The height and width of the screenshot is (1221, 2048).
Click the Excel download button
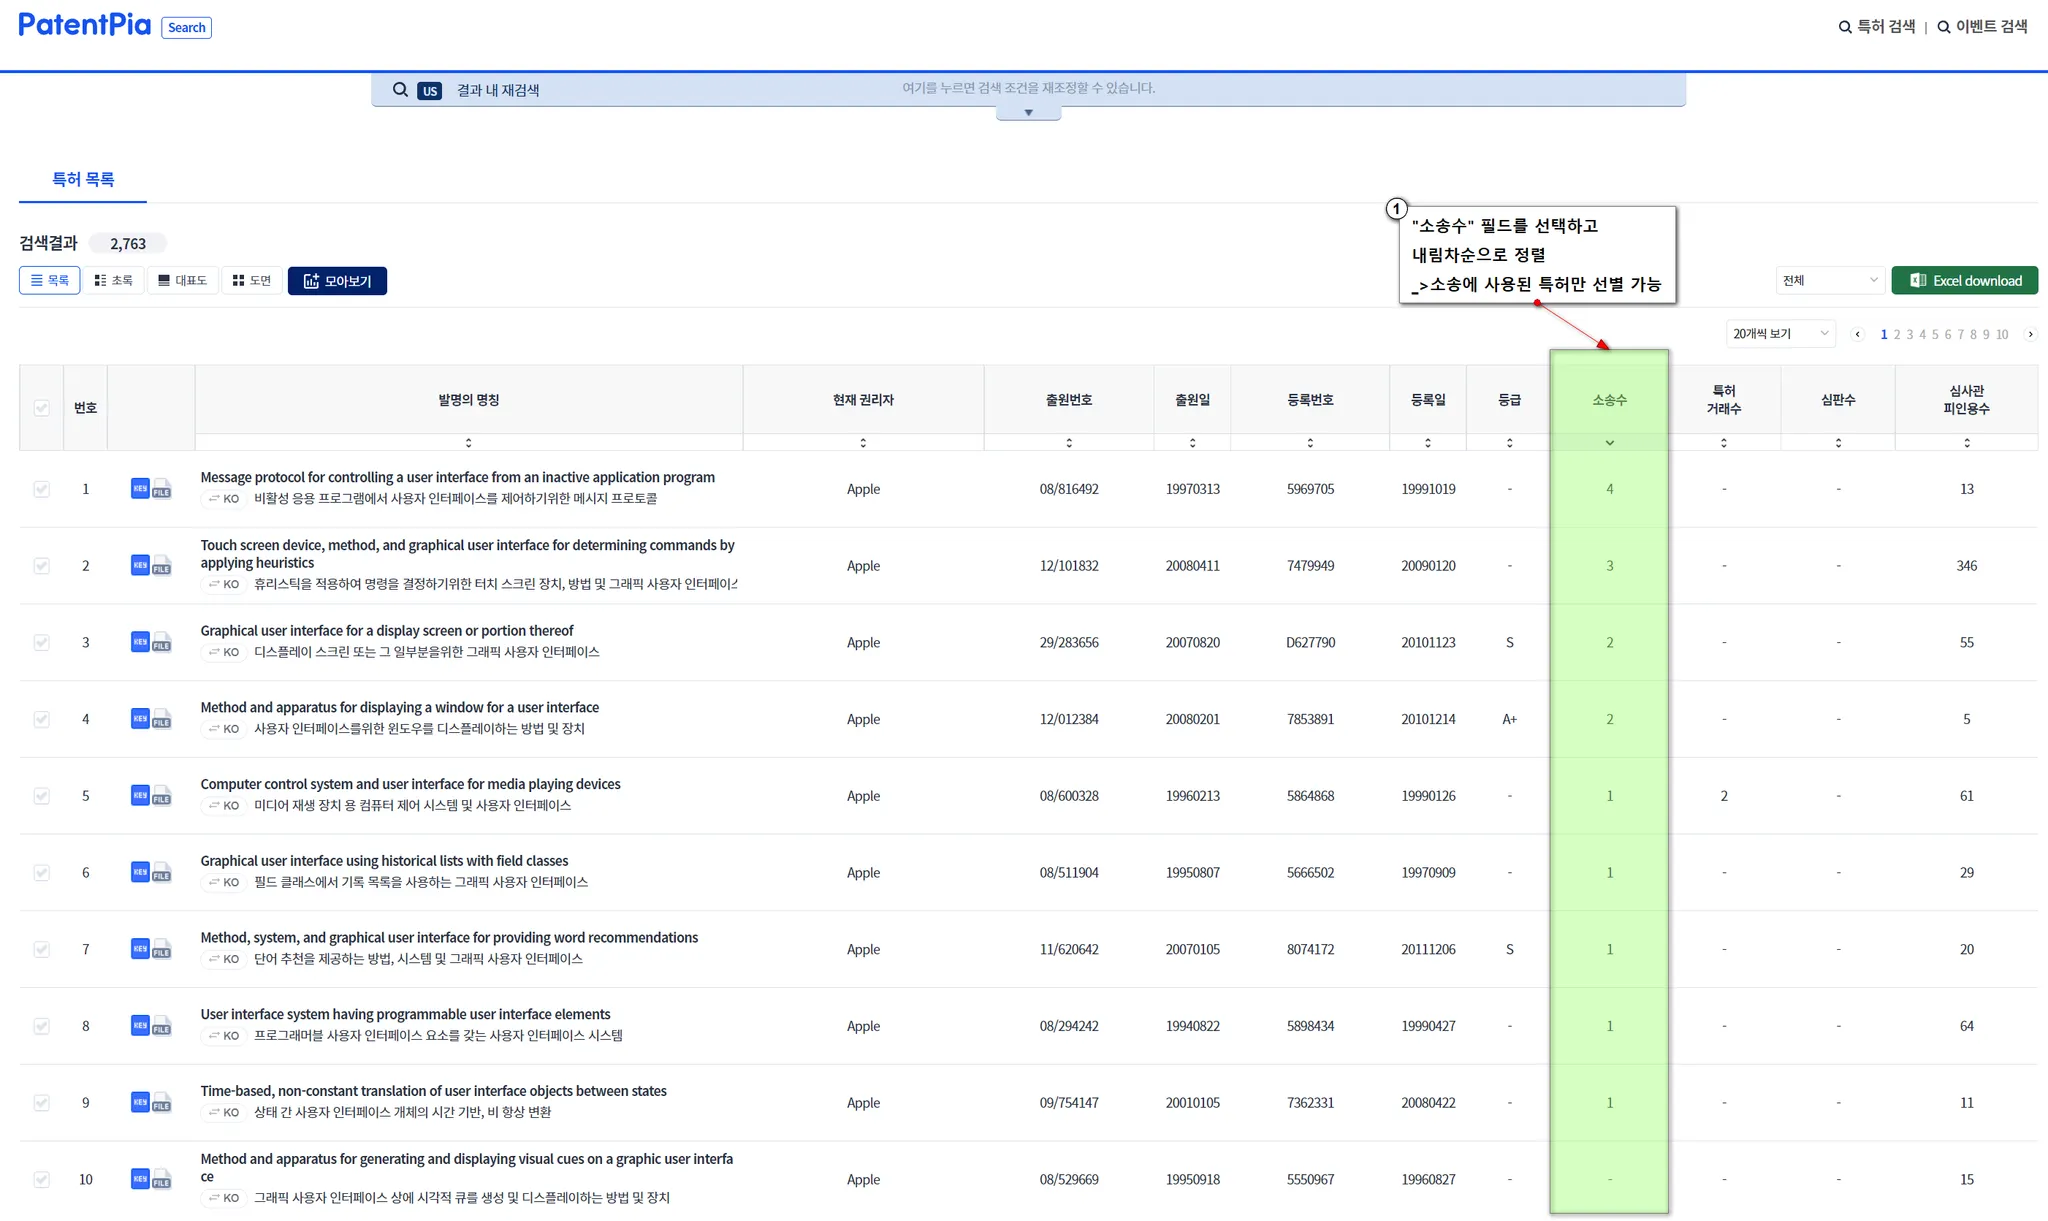1964,281
